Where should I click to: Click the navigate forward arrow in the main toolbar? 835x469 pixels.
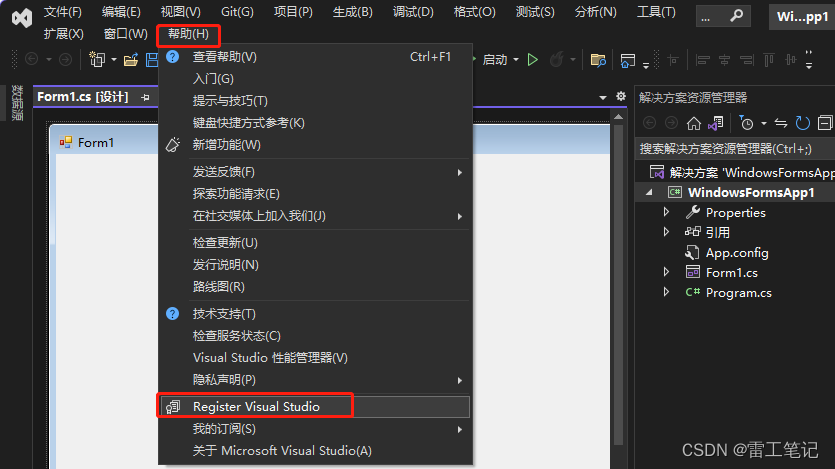click(x=66, y=59)
